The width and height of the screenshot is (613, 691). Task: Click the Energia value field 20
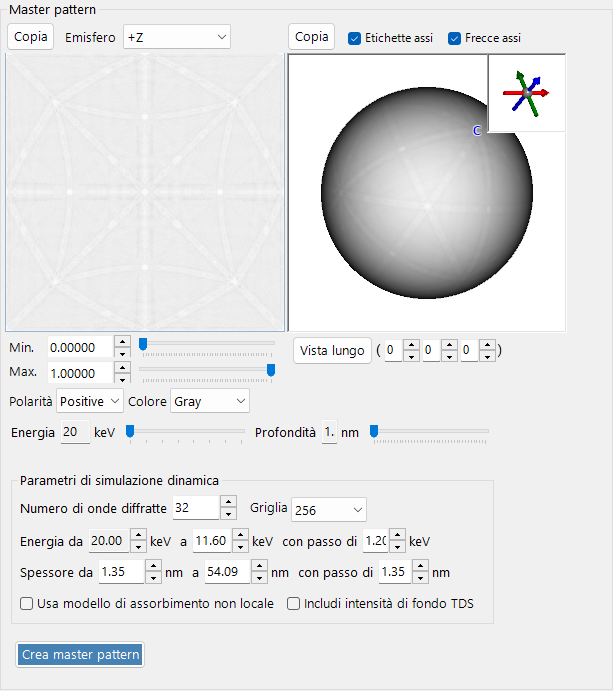(x=75, y=432)
